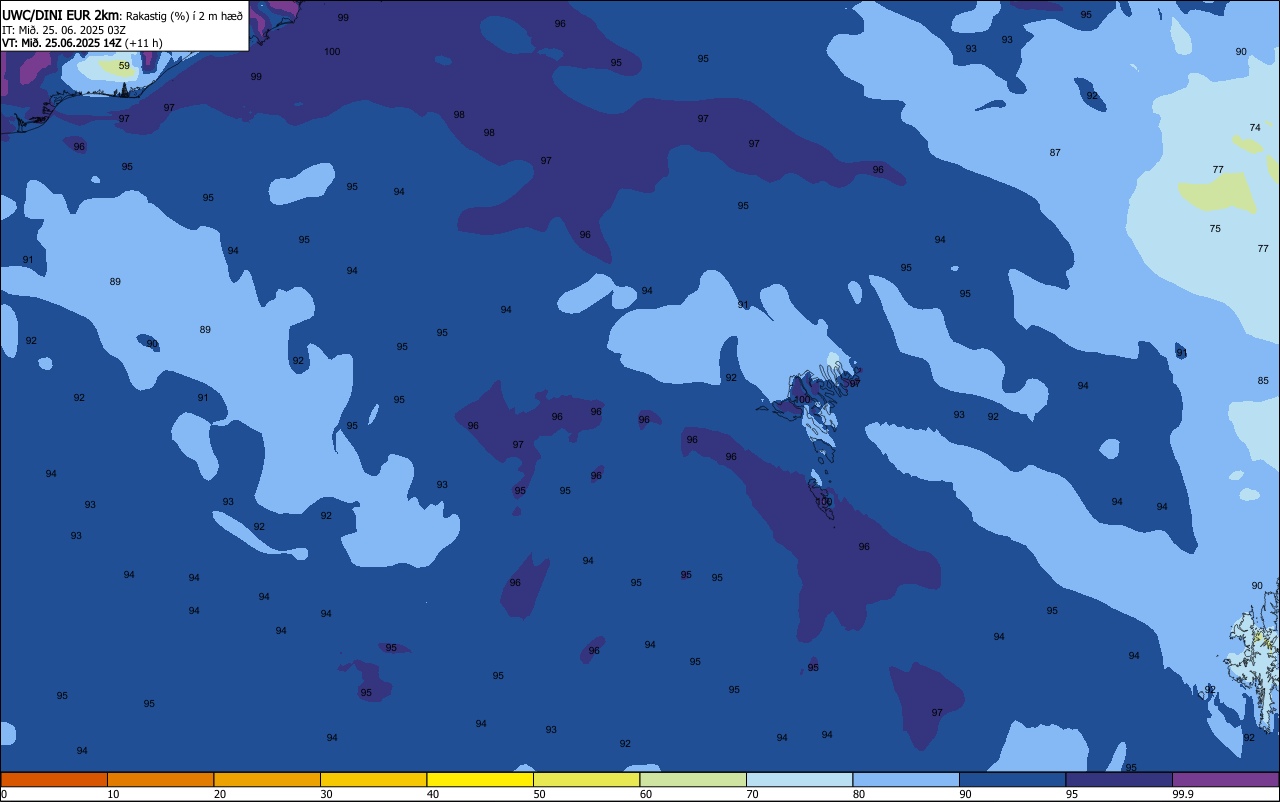Click the 'VT: Mið. 25.06.2025 14Z' line

[x=62, y=42]
